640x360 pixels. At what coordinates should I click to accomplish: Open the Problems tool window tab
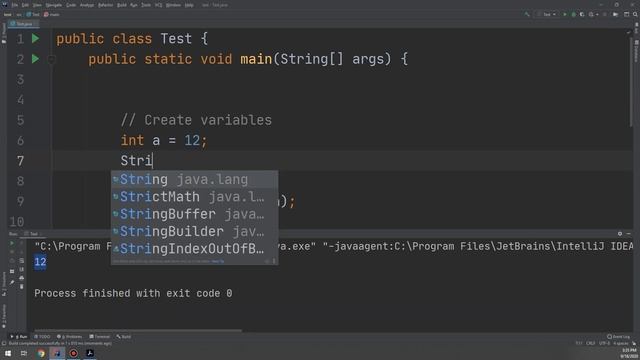point(70,337)
